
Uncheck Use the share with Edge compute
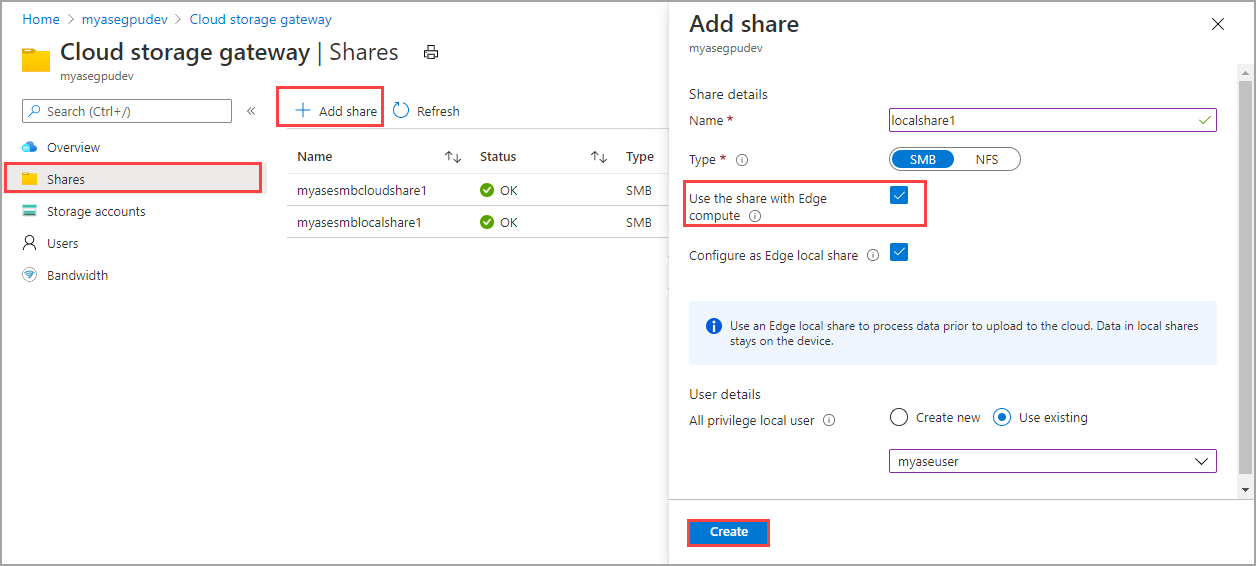(x=899, y=196)
